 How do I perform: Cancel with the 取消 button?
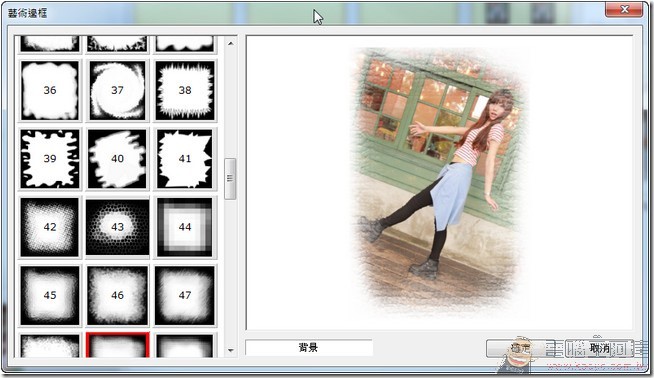[x=600, y=348]
